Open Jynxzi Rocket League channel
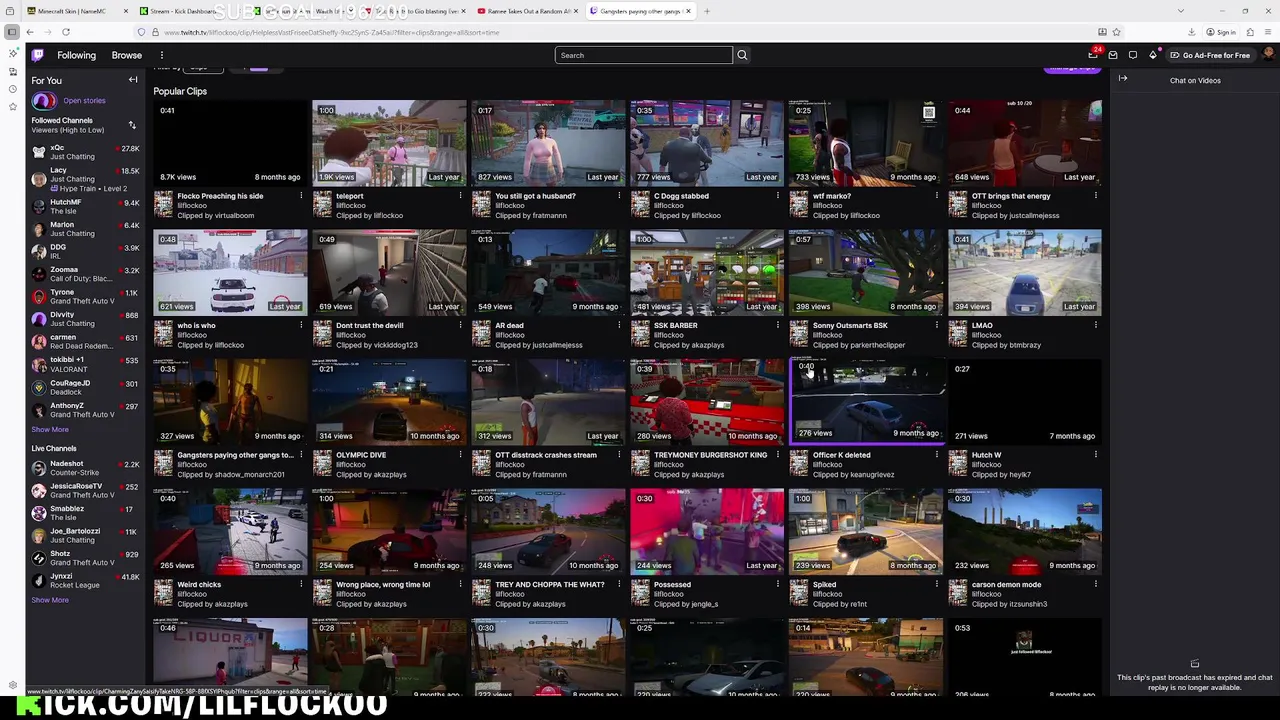This screenshot has height=720, width=1280. 85,581
